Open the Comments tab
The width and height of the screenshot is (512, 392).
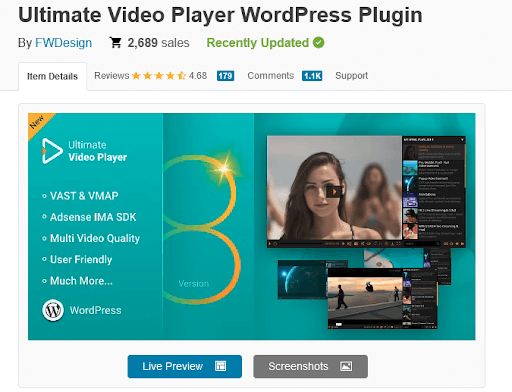pos(271,76)
